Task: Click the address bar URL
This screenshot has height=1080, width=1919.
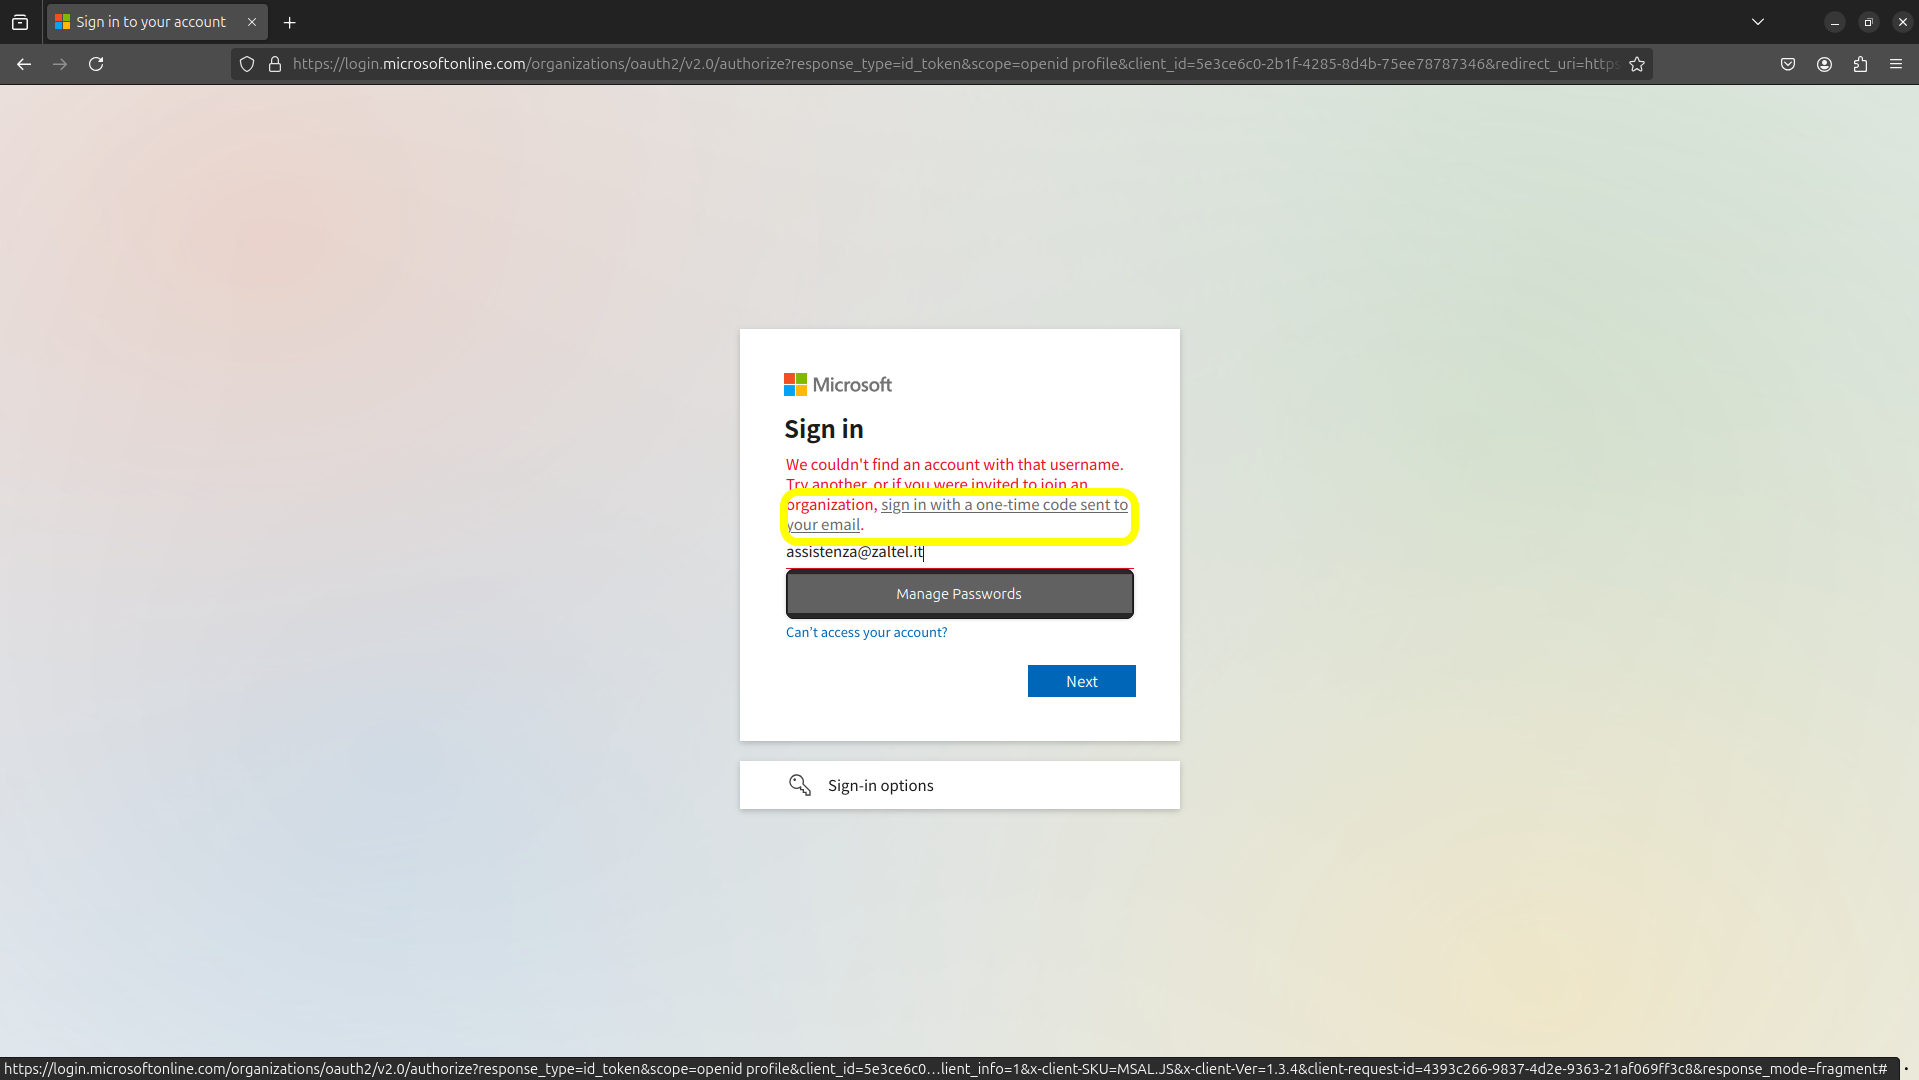Action: (954, 64)
